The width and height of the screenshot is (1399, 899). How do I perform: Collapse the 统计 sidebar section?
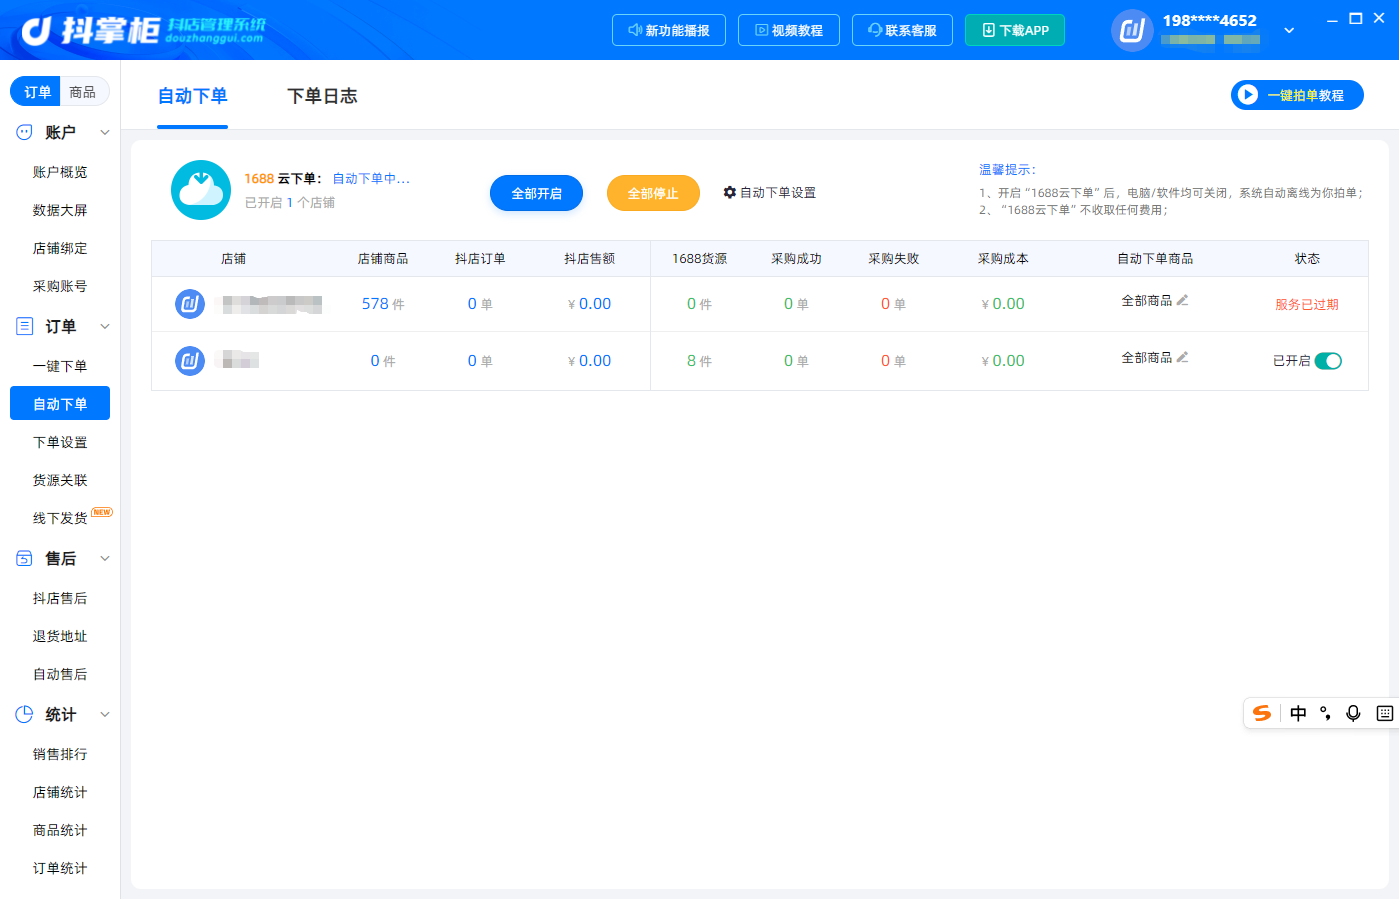pyautogui.click(x=105, y=714)
